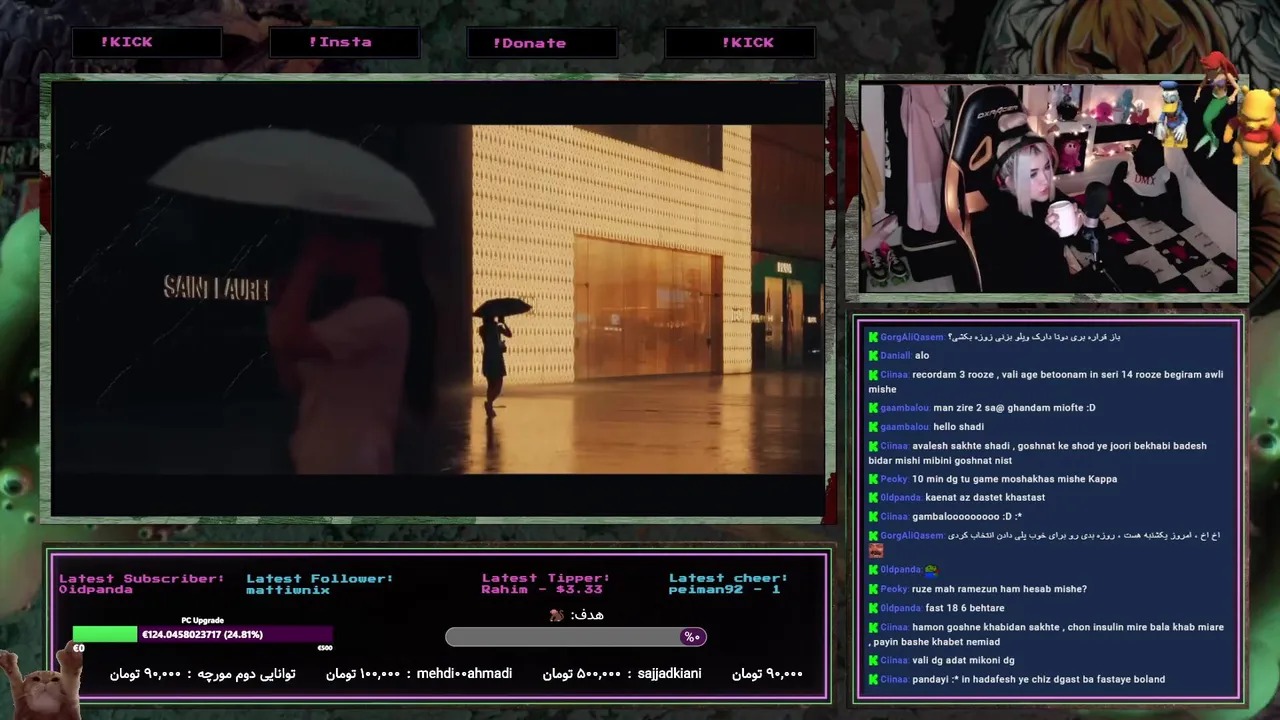Click the "€500" goal limit label
This screenshot has width=1280, height=720.
(324, 649)
